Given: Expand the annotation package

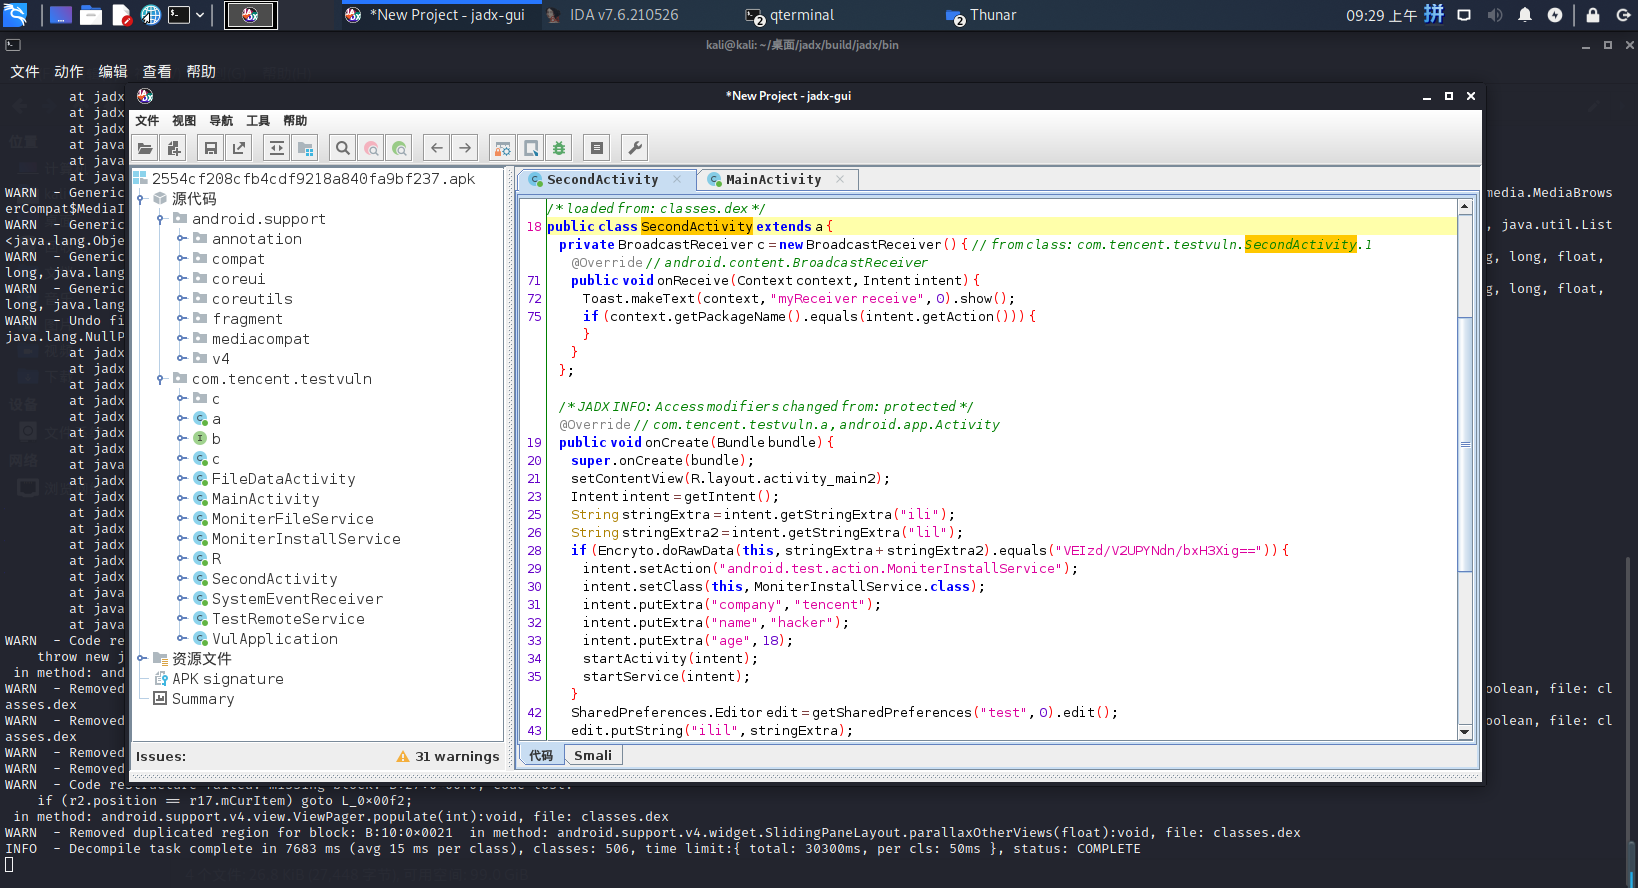Looking at the screenshot, I should [182, 239].
